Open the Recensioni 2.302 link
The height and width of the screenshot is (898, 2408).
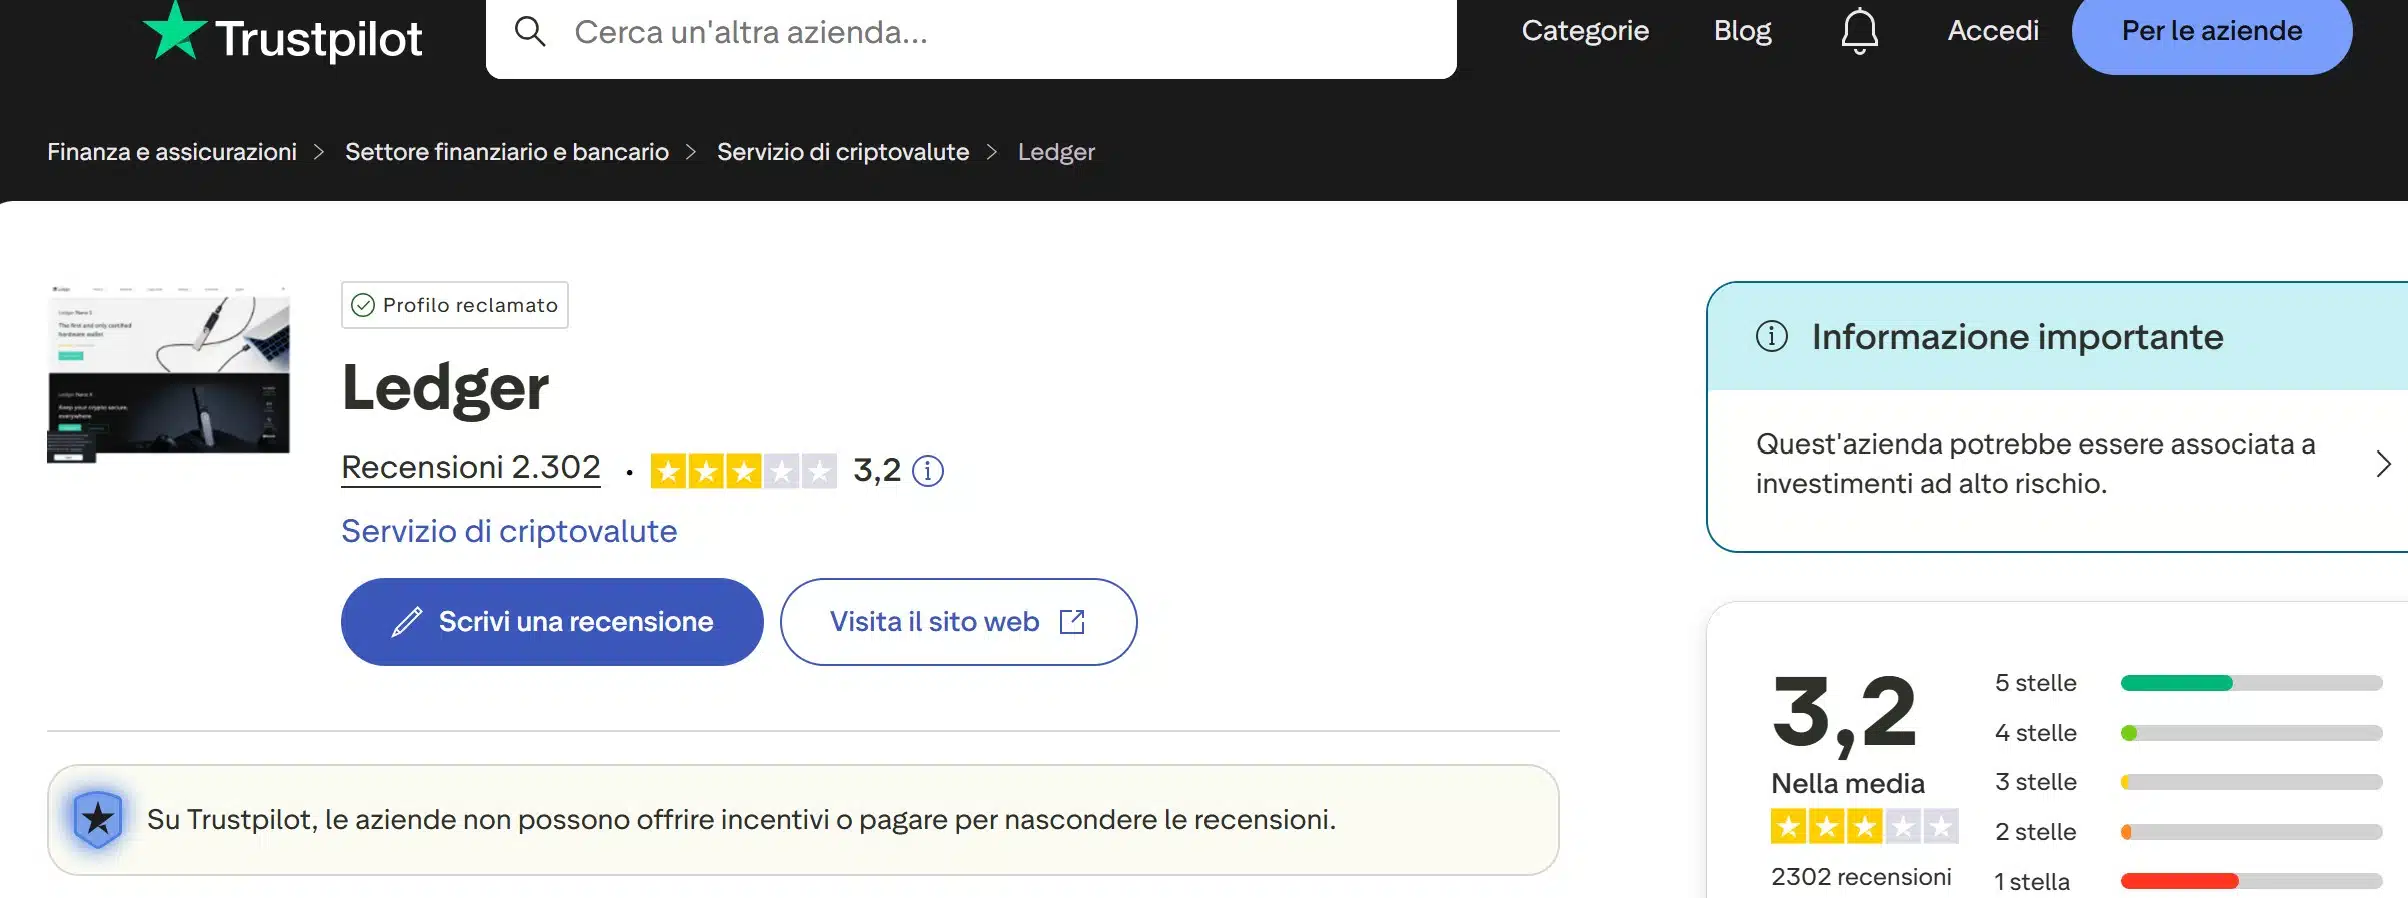pos(470,467)
